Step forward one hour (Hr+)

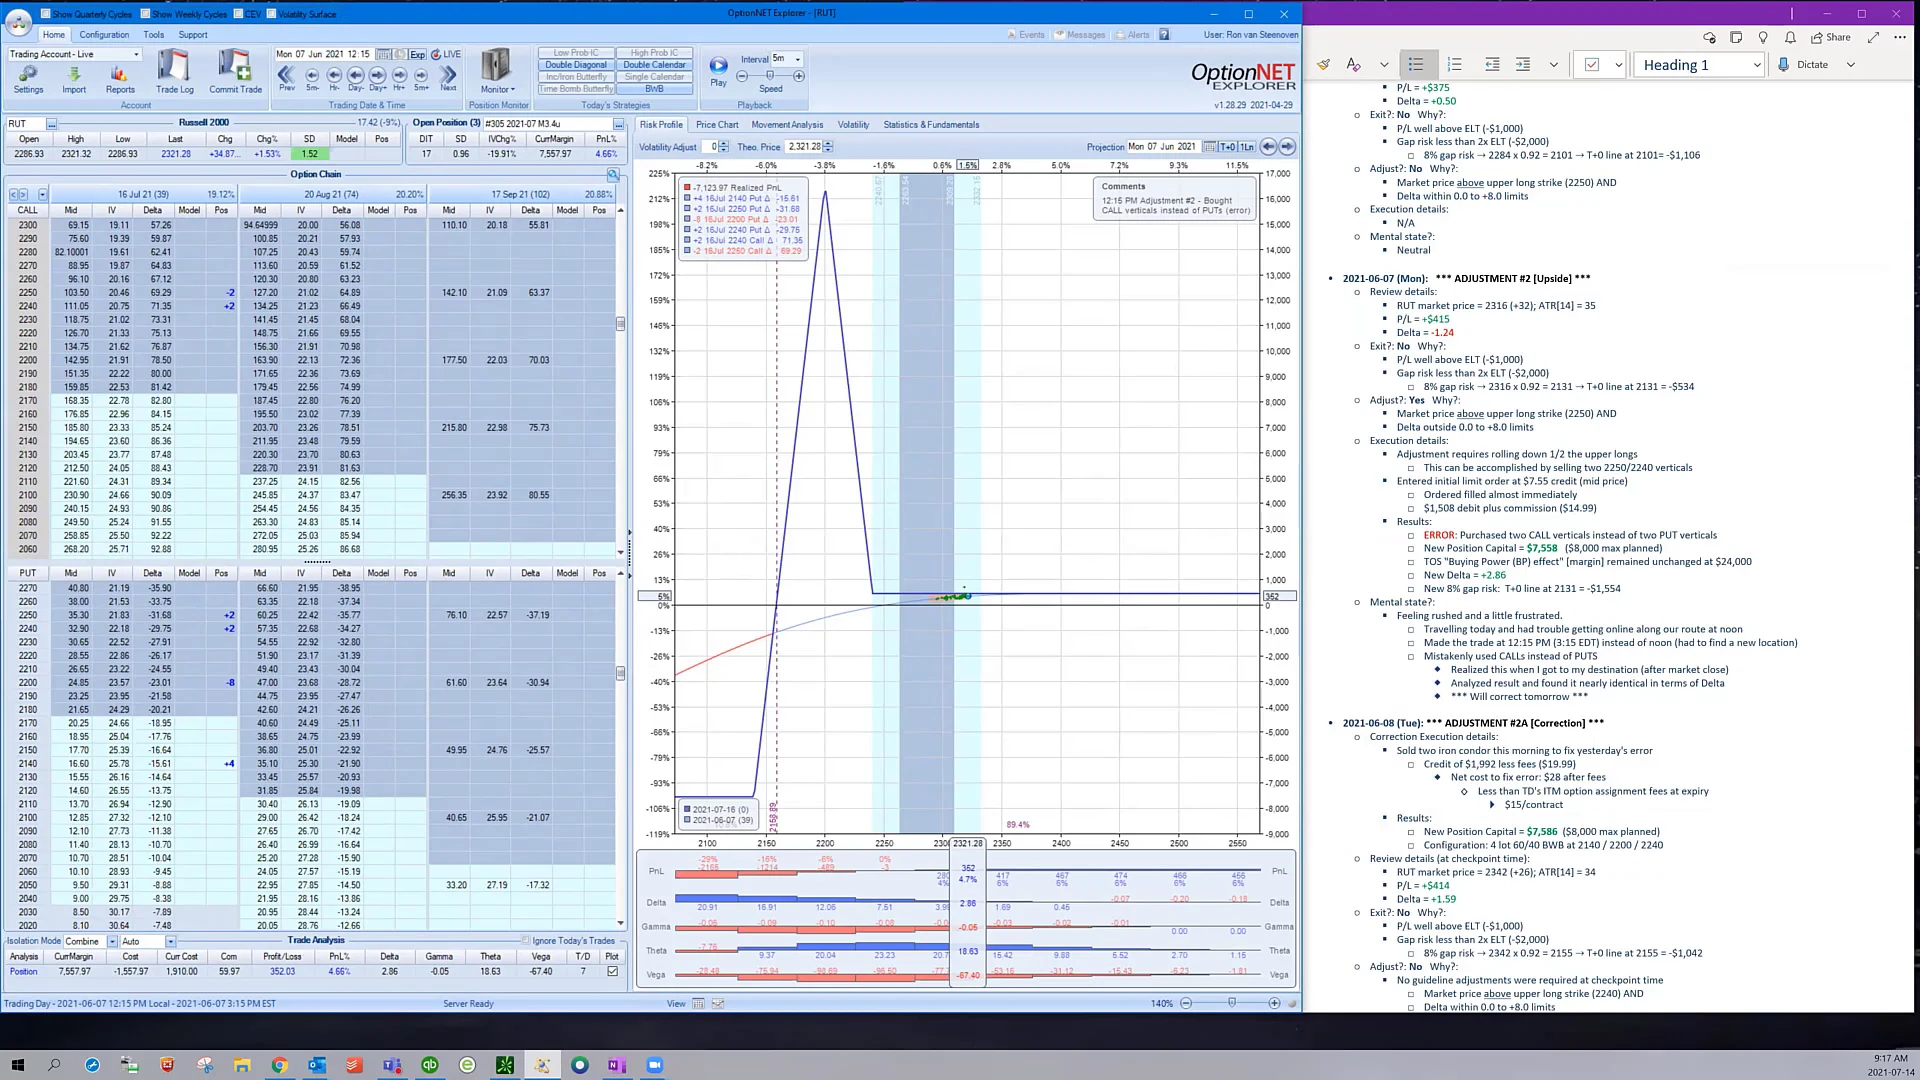[x=400, y=76]
